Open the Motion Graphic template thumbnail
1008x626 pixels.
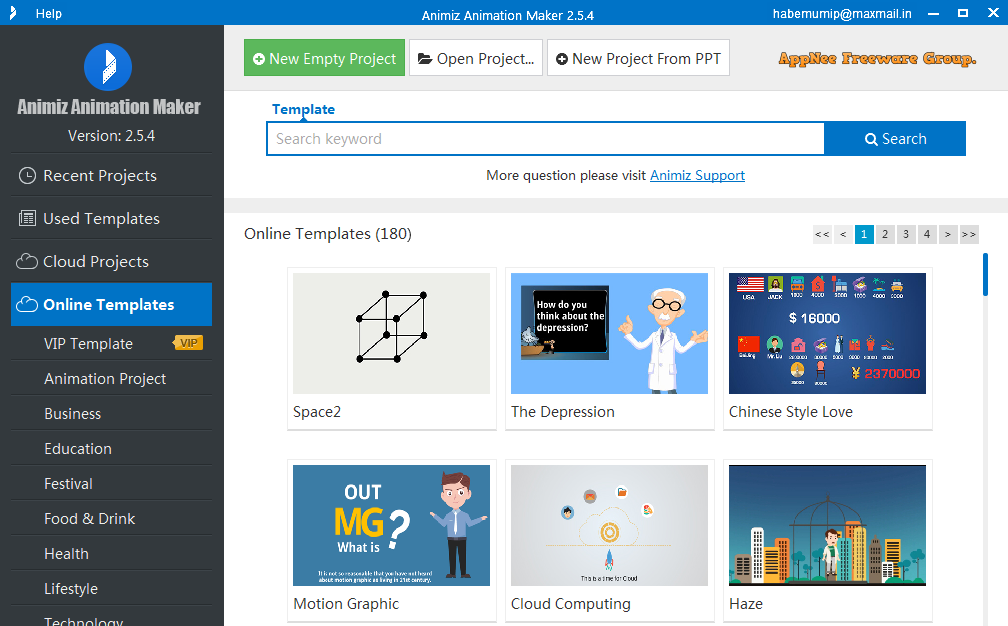pos(392,526)
